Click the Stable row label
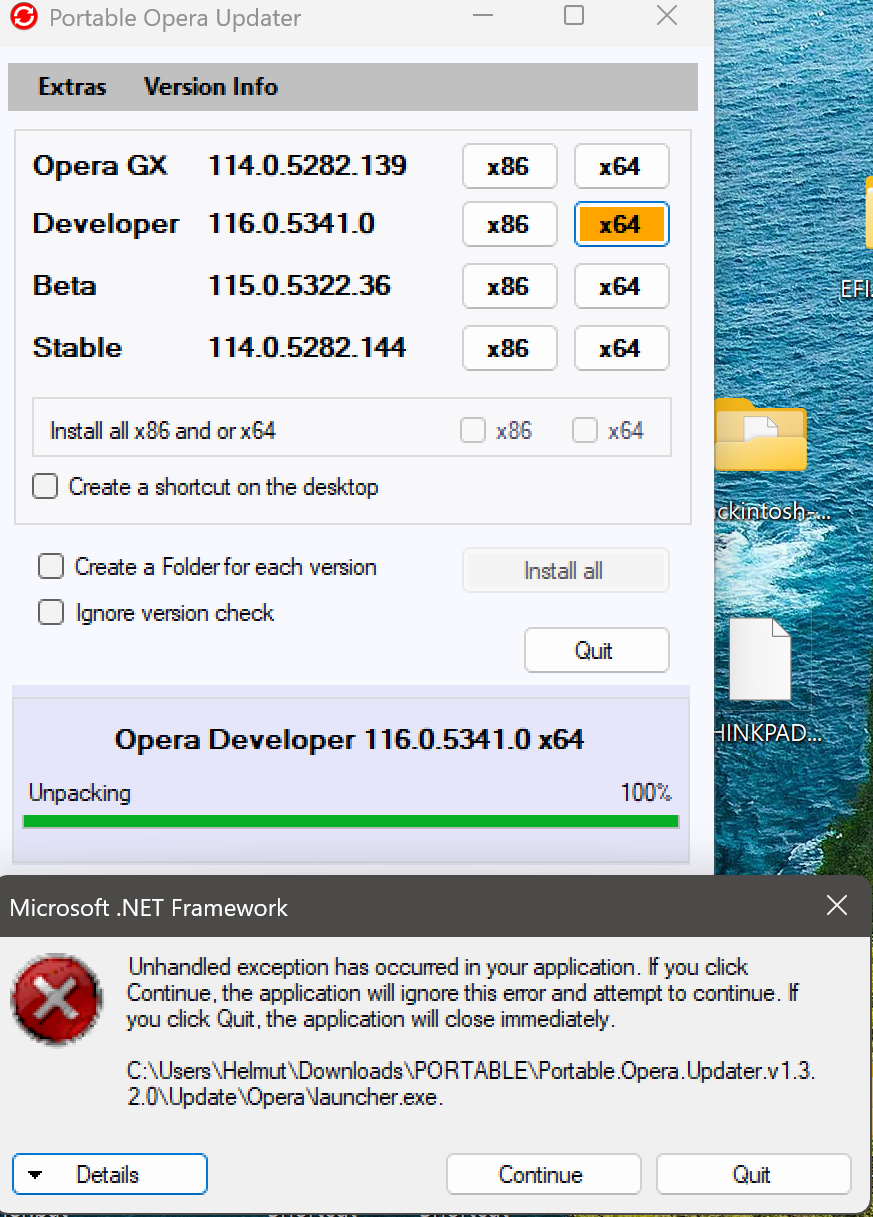Viewport: 873px width, 1217px height. (x=77, y=348)
